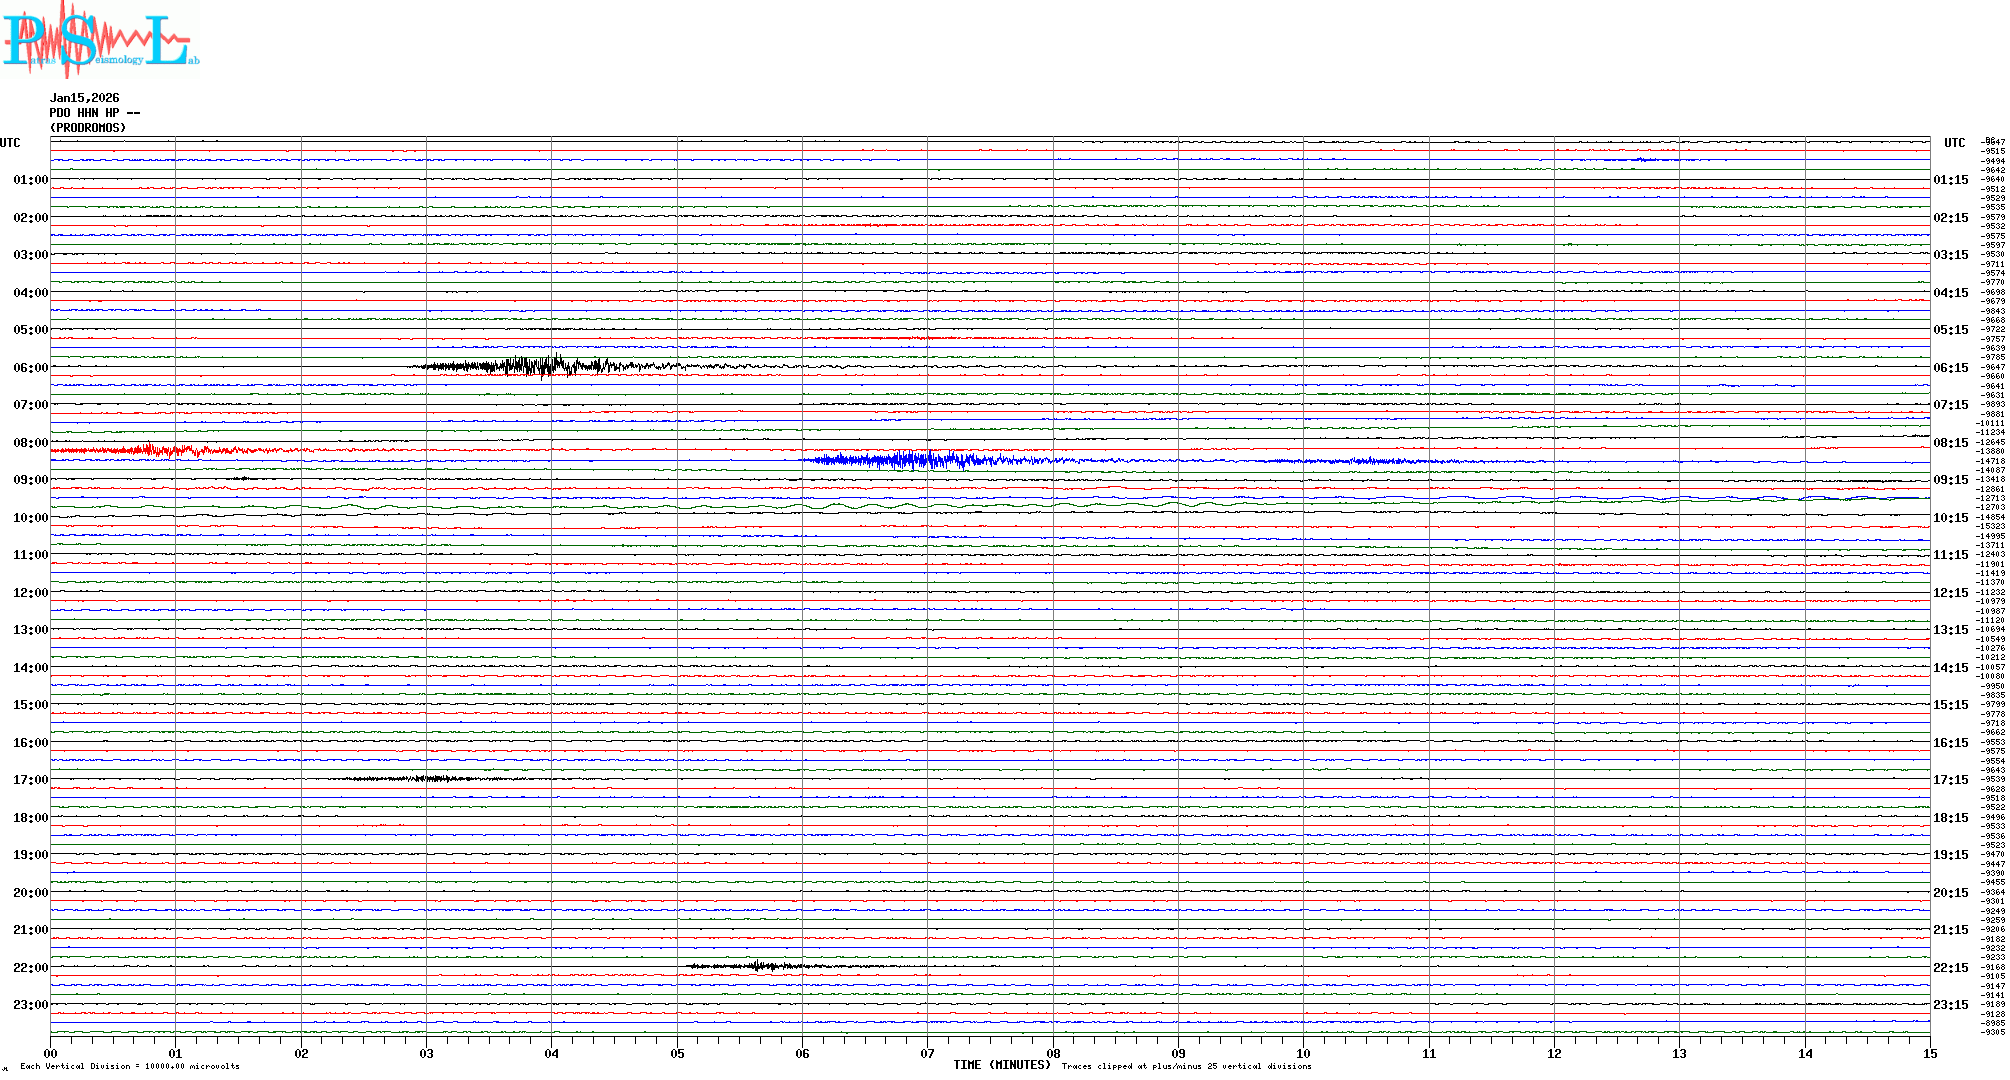This screenshot has width=2010, height=1080.
Task: Click the large blue seismic event waveform
Action: tap(920, 460)
